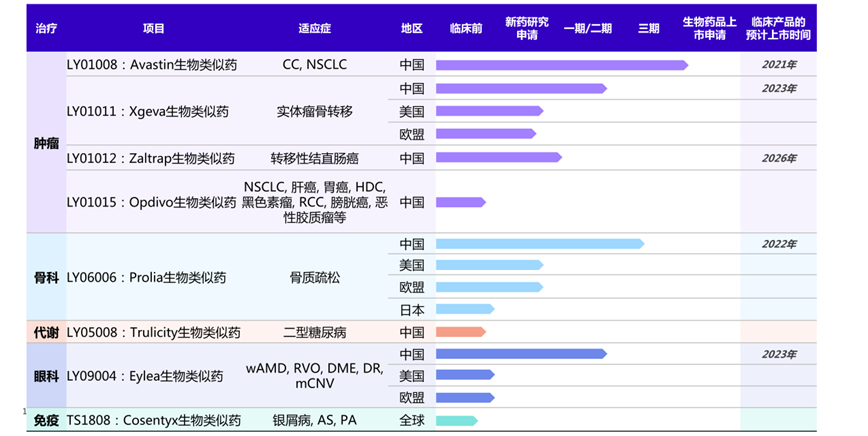Viewport: 868px width, 436px height.
Task: Click LY01012:Zaltrap生物类似药 project name
Action: pyautogui.click(x=151, y=158)
